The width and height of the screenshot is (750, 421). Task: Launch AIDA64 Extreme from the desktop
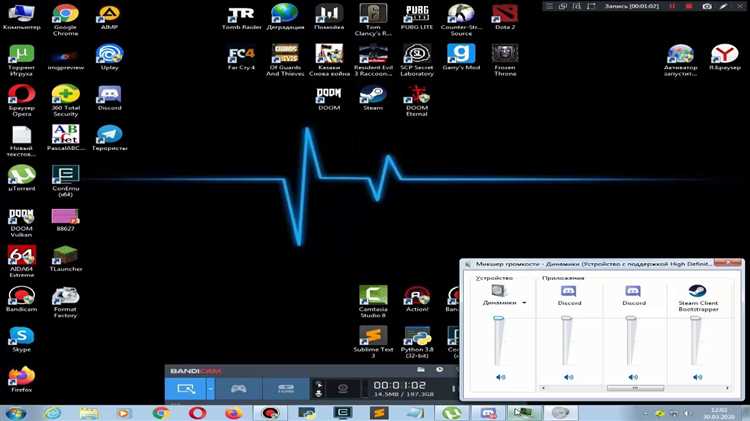coord(22,261)
